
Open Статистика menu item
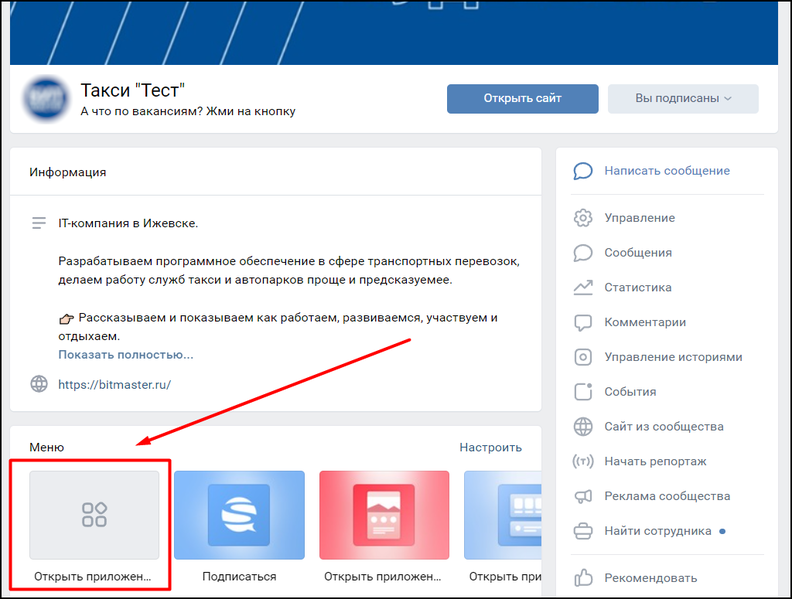[638, 287]
